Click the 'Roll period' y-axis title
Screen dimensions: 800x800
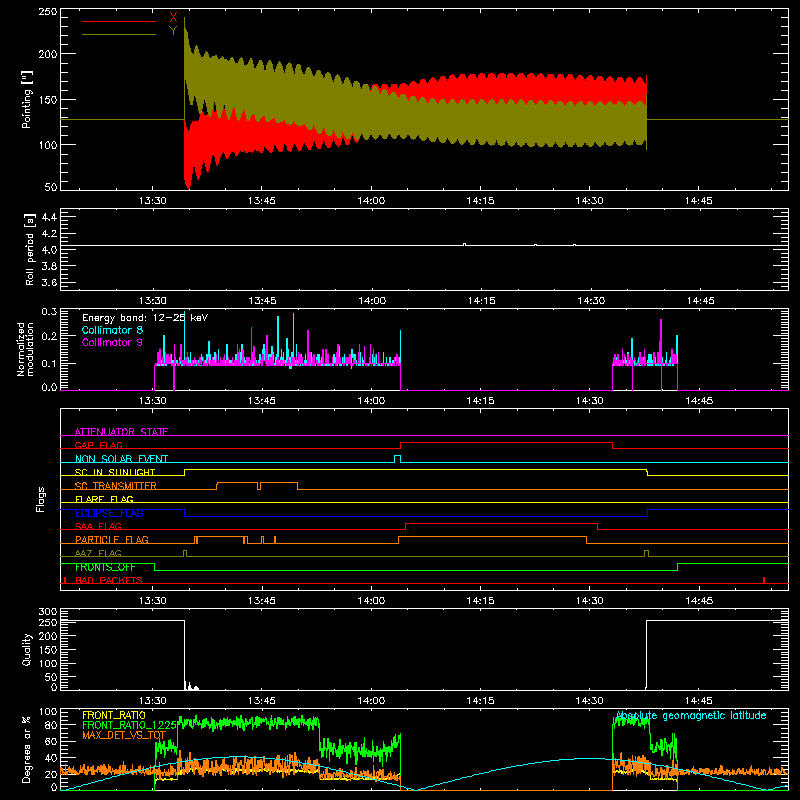30,249
